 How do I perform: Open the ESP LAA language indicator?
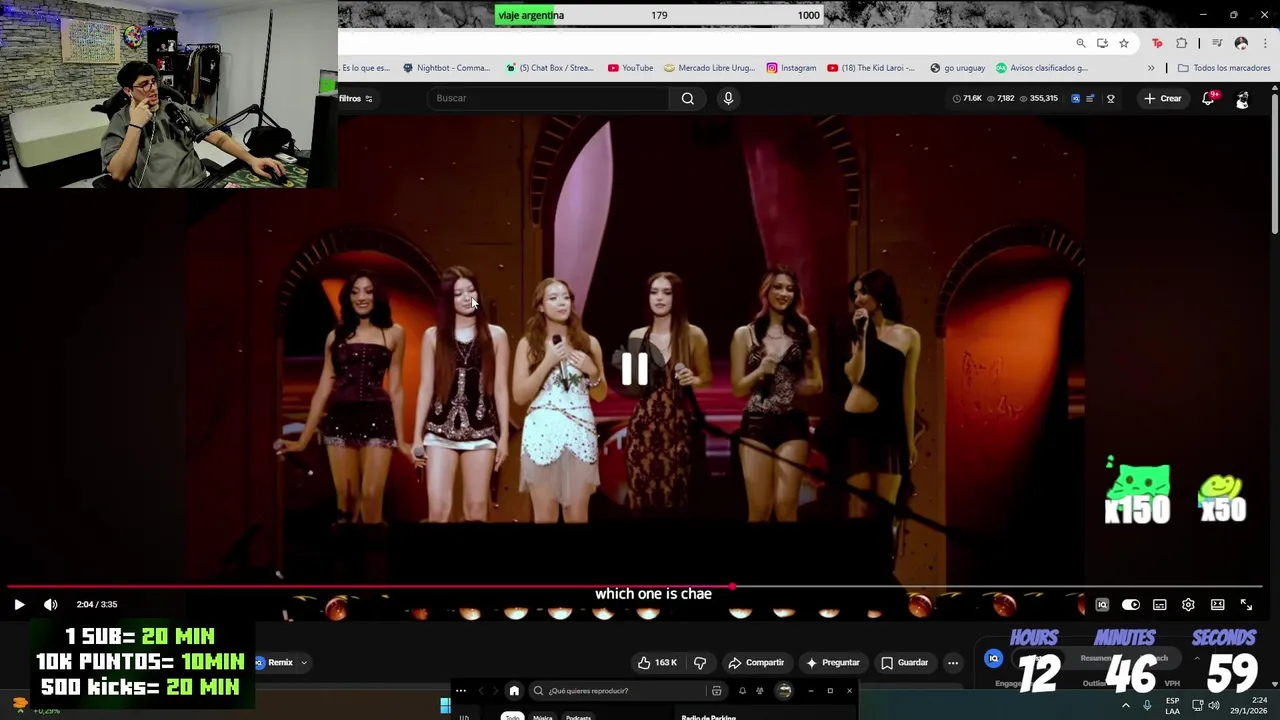(1172, 705)
